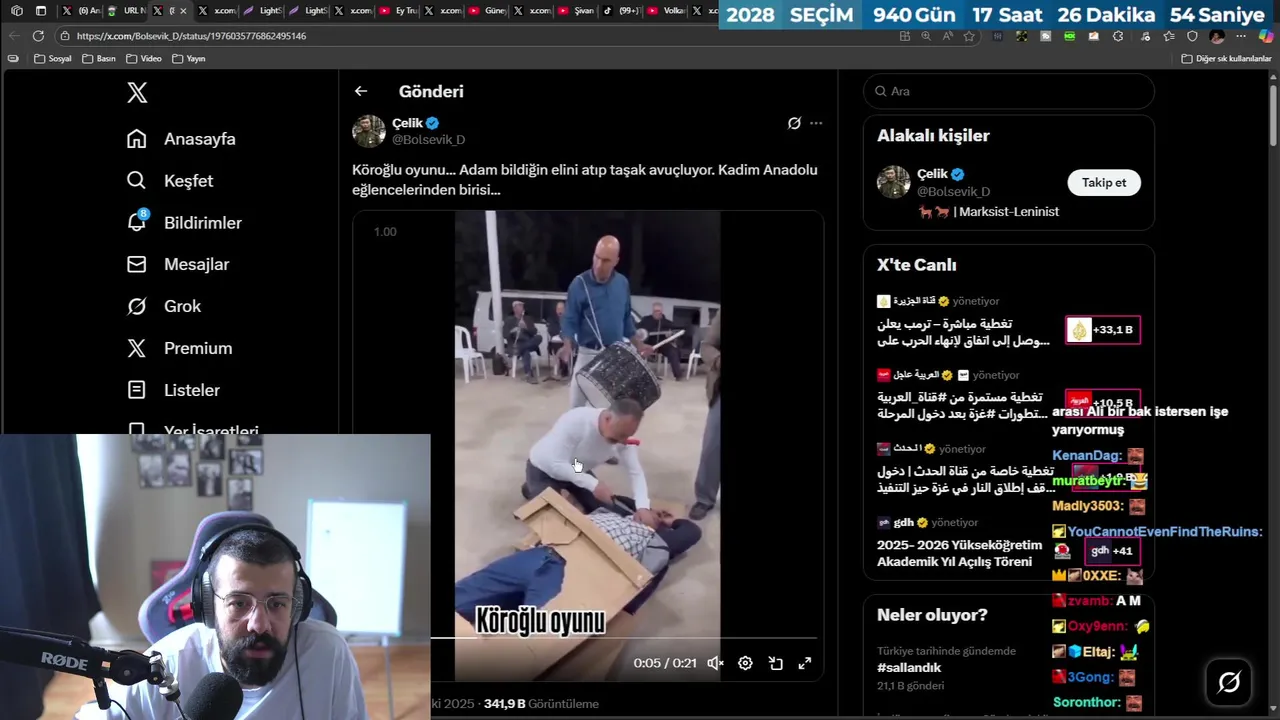Viewport: 1280px width, 720px height.
Task: Open browser essentials shield icon
Action: tap(1192, 36)
